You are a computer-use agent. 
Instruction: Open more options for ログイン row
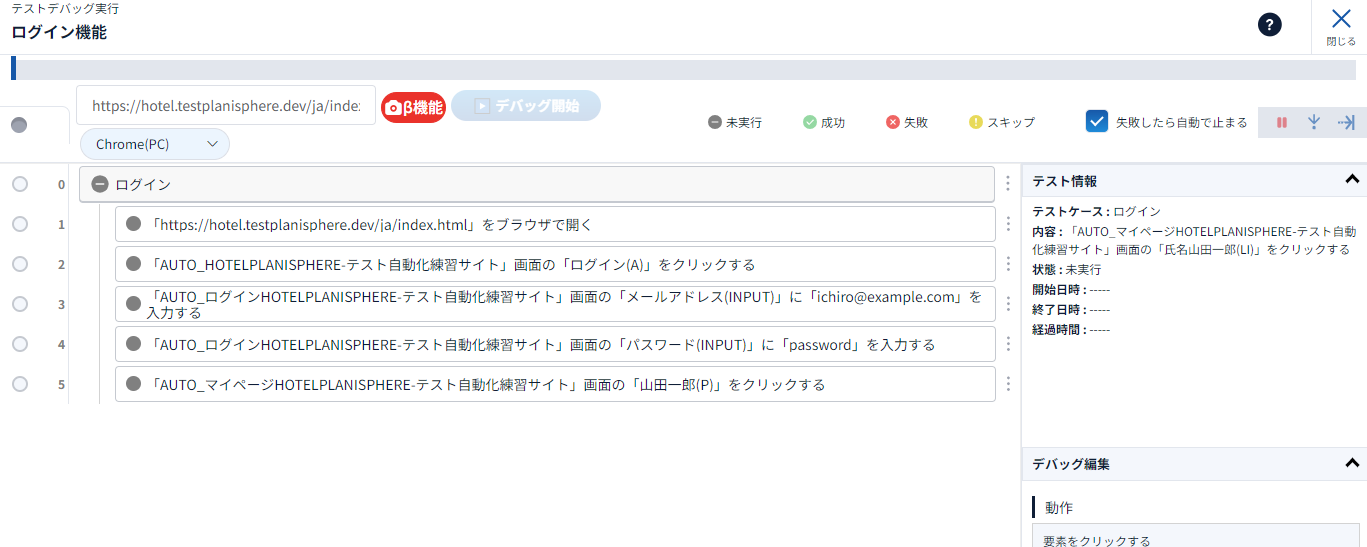1008,184
